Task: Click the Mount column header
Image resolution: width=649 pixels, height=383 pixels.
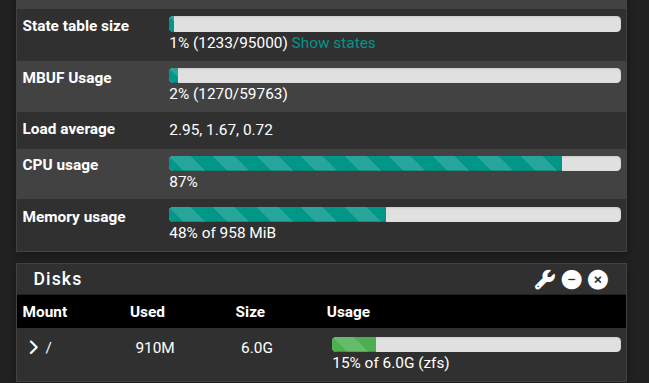Action: pyautogui.click(x=45, y=312)
